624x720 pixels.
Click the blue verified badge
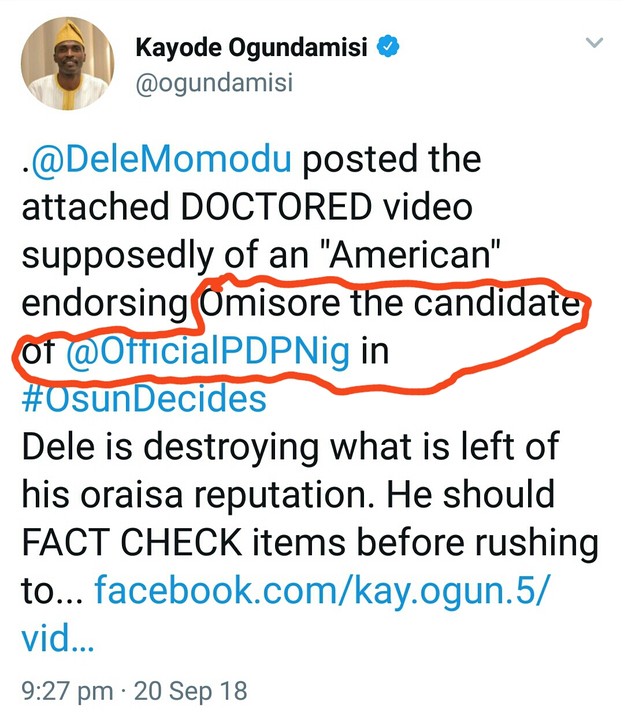389,45
